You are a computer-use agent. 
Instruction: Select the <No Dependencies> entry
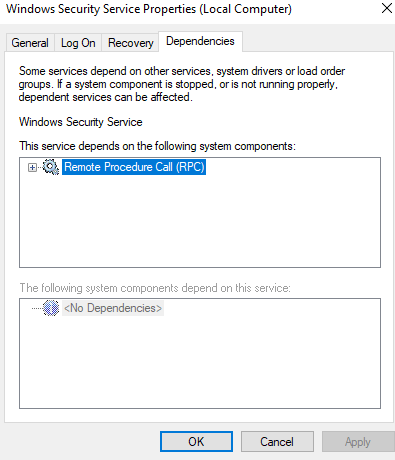(x=113, y=308)
